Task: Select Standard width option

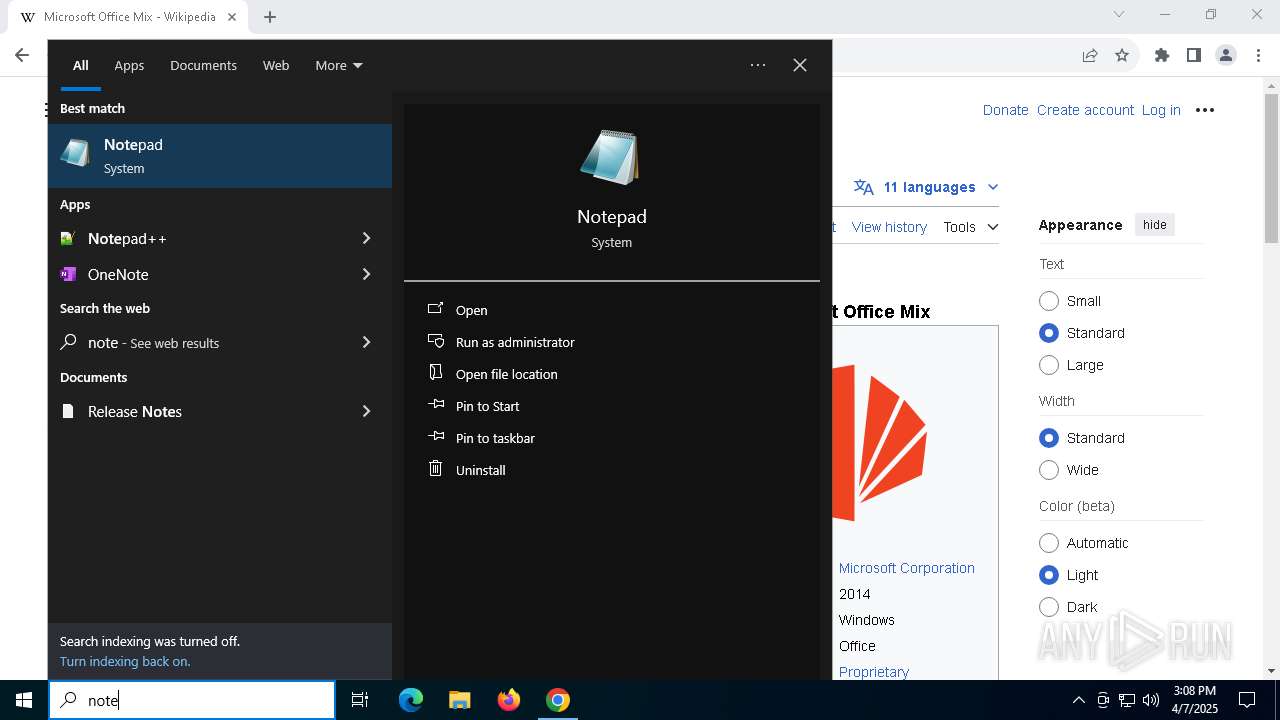Action: 1049,438
